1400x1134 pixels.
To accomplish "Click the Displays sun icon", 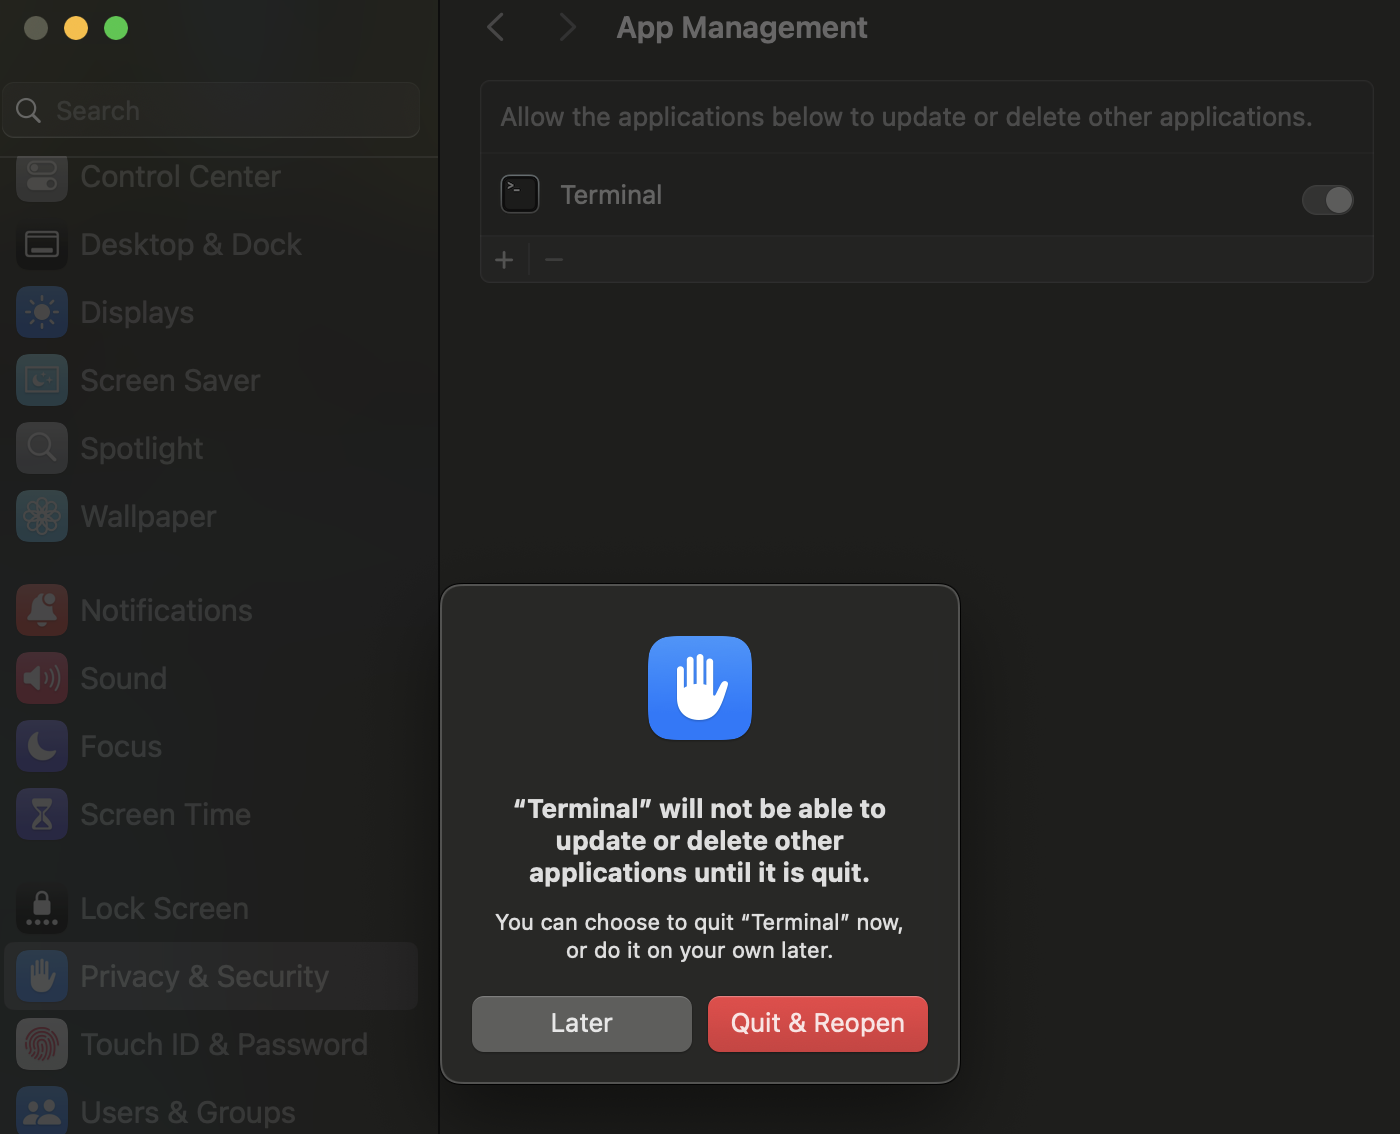I will pyautogui.click(x=42, y=312).
